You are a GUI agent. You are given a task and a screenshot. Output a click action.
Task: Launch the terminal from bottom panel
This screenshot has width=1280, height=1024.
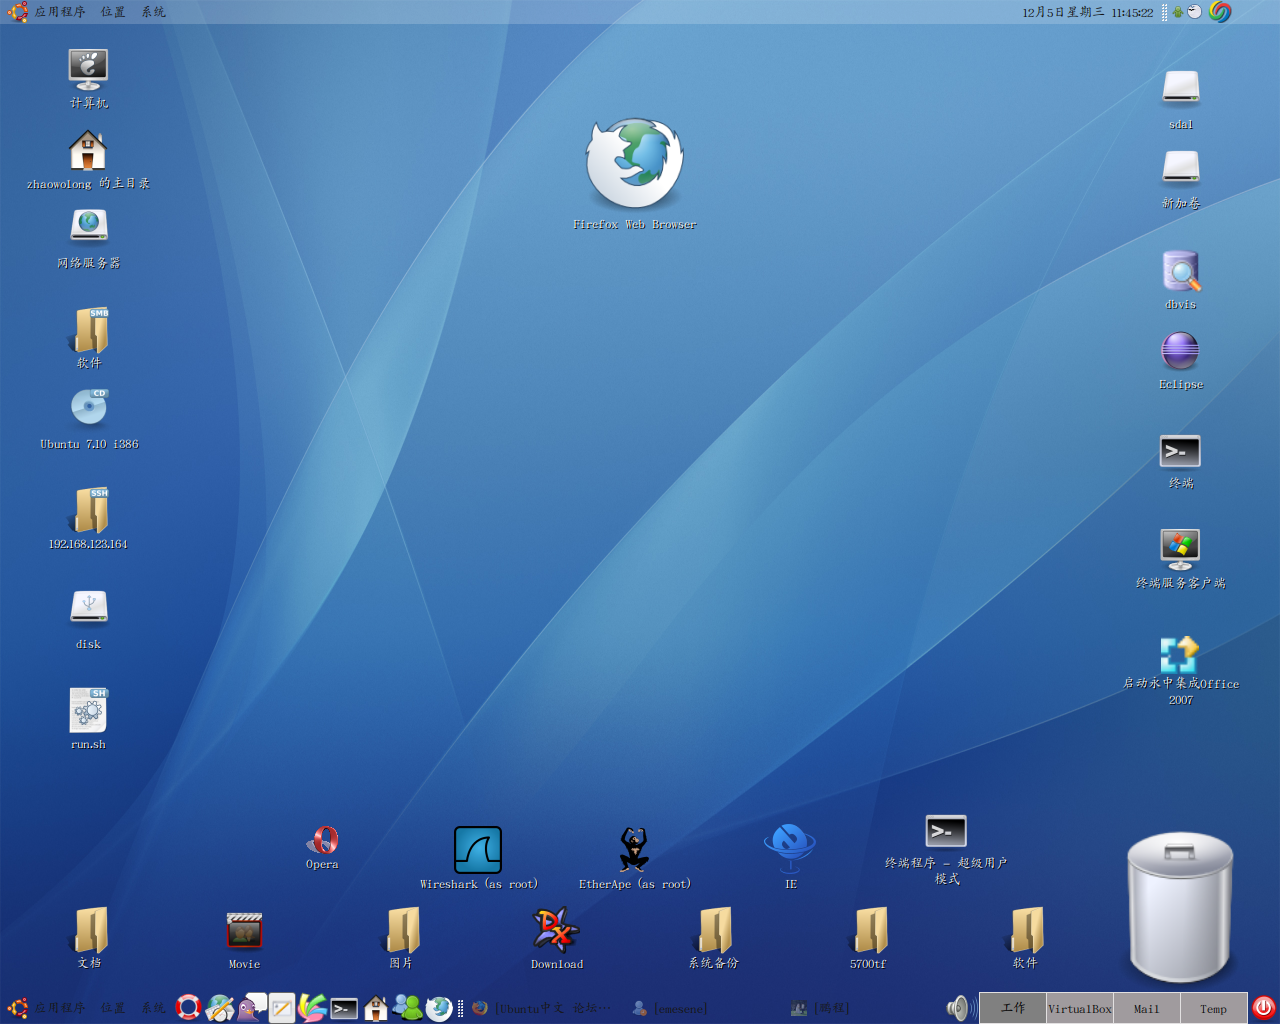click(344, 1008)
